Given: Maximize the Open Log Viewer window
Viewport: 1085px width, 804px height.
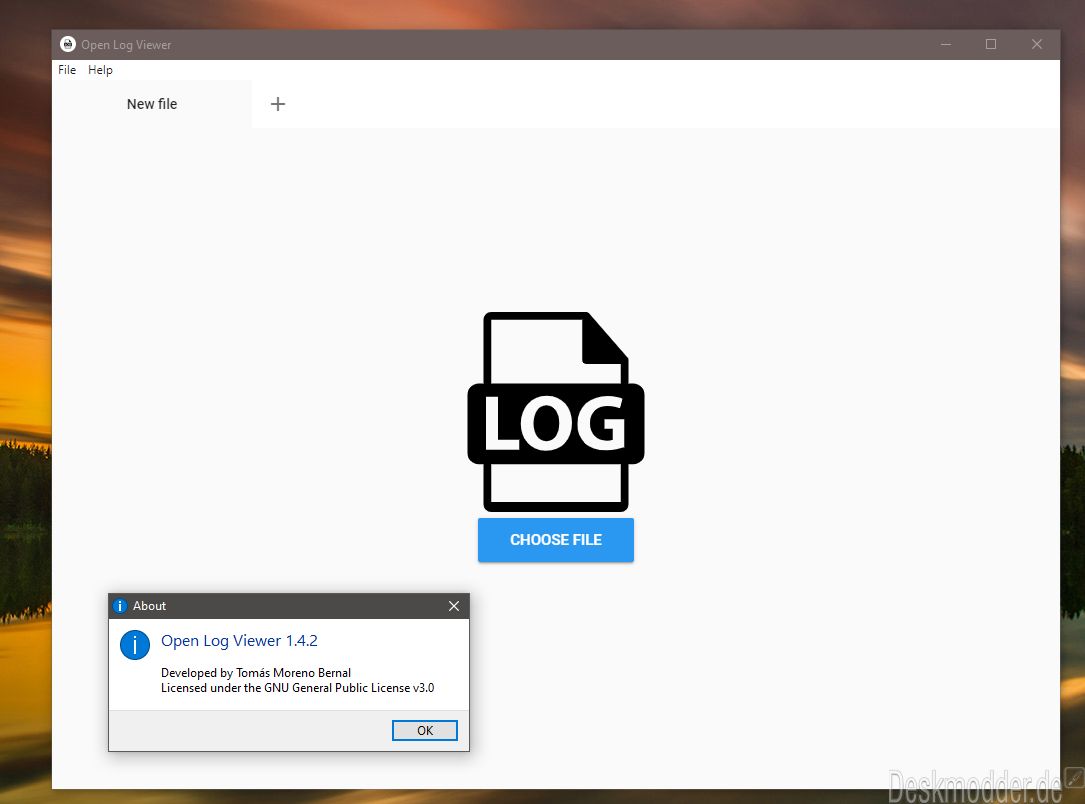Looking at the screenshot, I should (x=991, y=44).
